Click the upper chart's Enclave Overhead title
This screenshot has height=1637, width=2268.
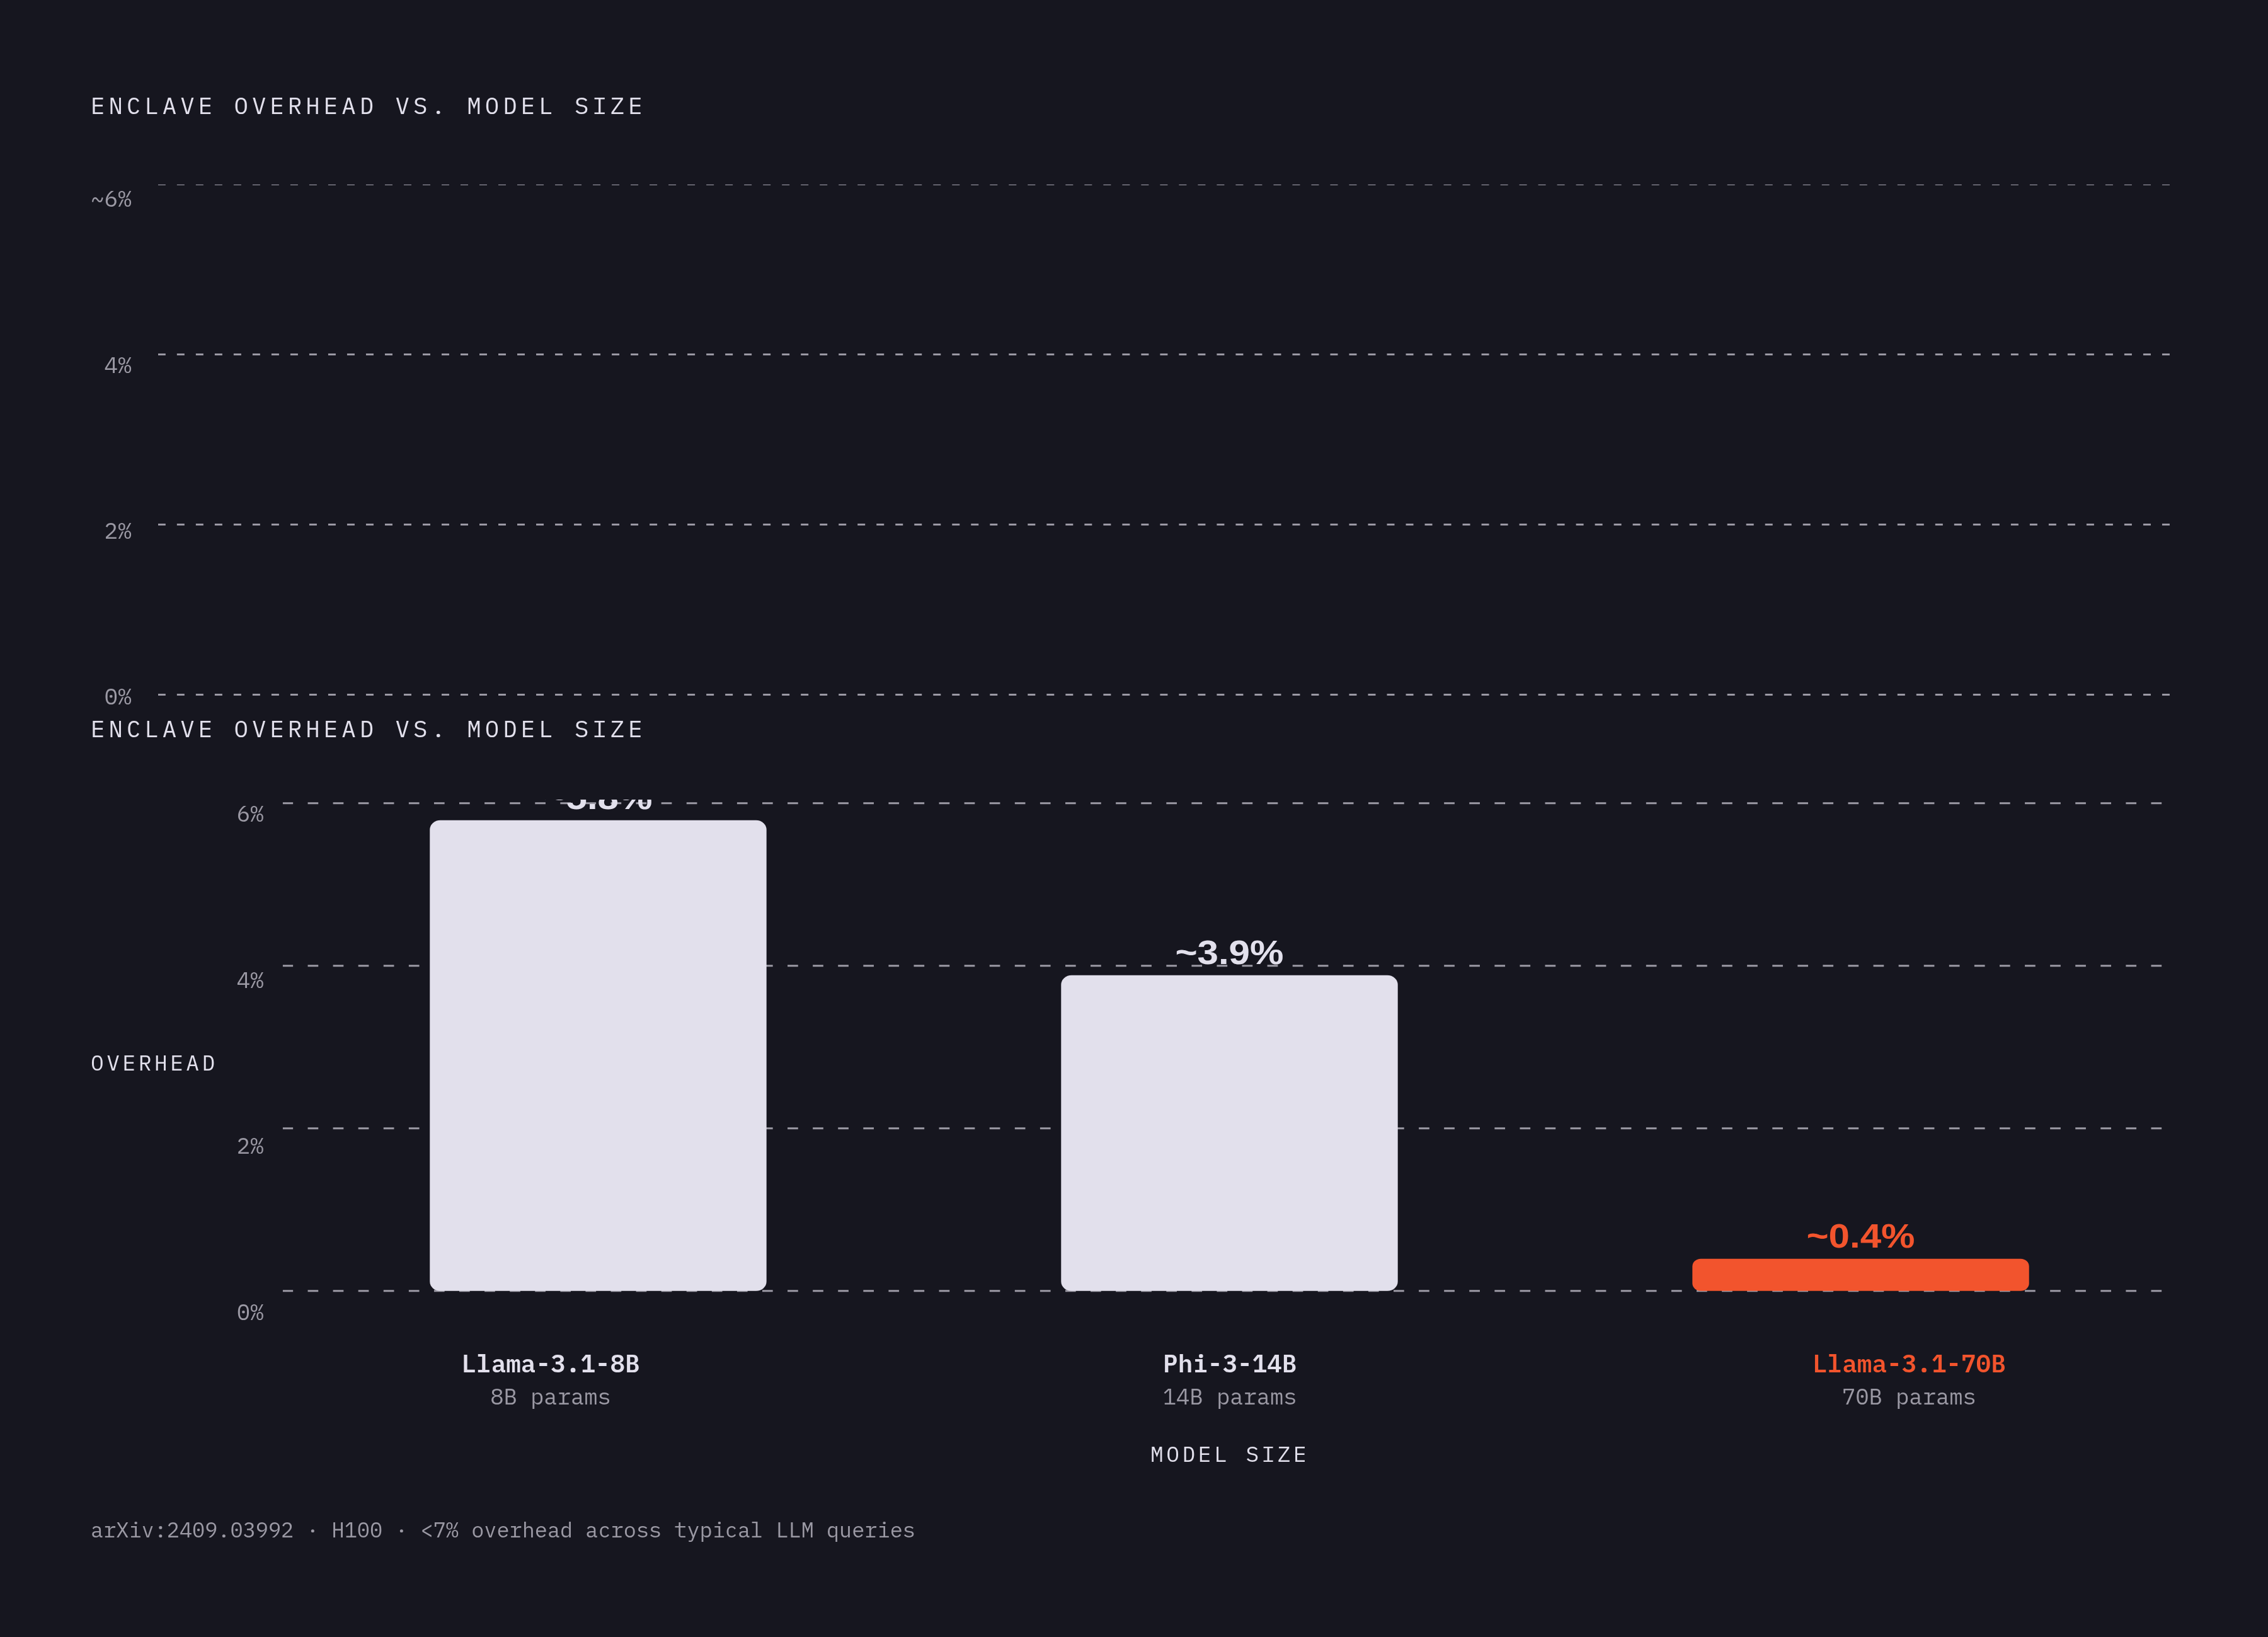(x=367, y=107)
